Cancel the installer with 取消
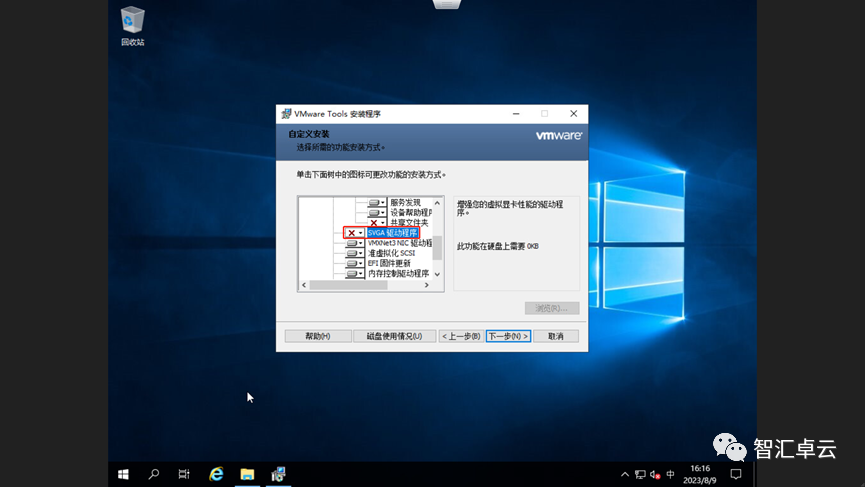Screen dimensions: 865x487 [x=556, y=336]
